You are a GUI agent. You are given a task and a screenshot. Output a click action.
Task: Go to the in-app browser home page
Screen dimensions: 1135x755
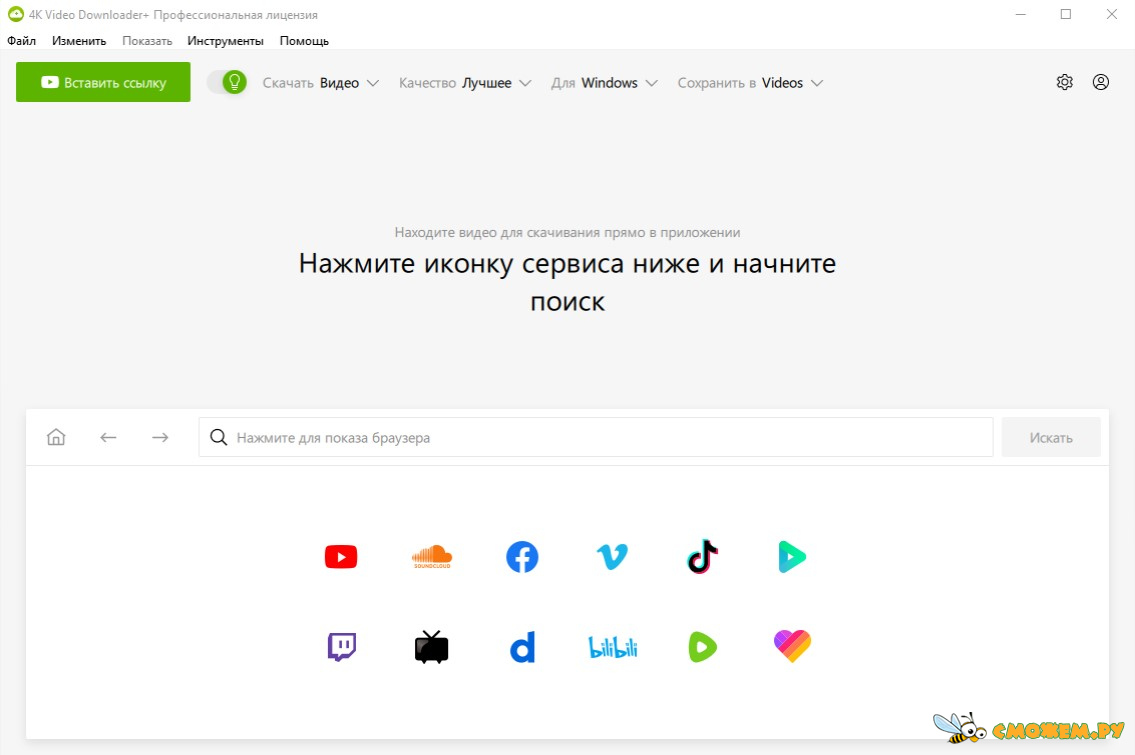[56, 437]
